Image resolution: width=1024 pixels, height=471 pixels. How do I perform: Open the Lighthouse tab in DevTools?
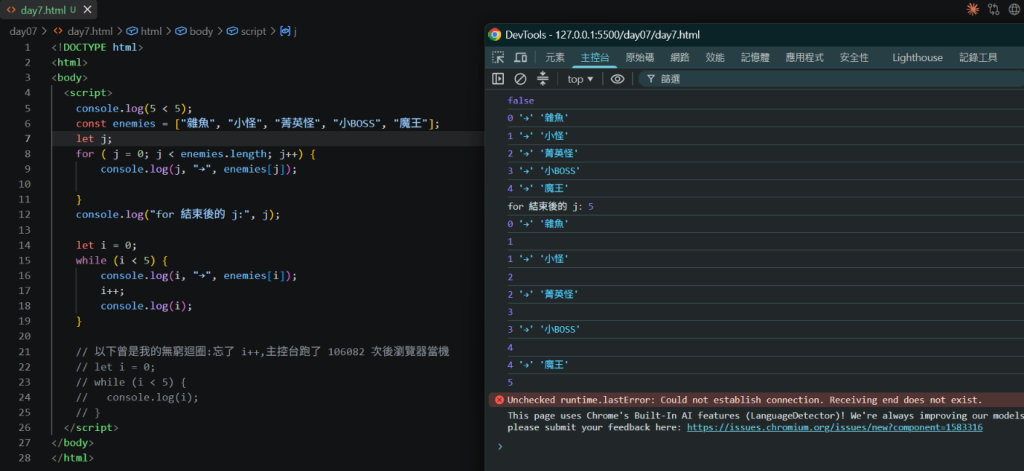(x=918, y=57)
